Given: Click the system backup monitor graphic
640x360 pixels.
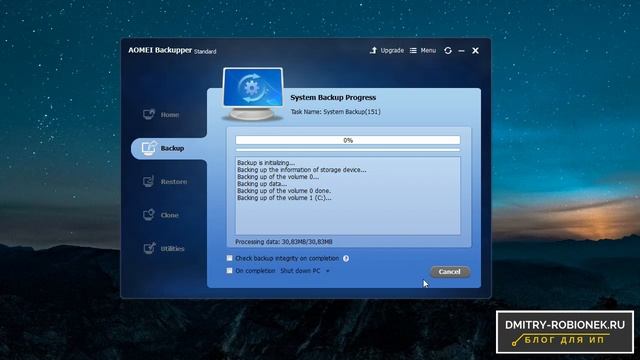Looking at the screenshot, I should (x=253, y=94).
